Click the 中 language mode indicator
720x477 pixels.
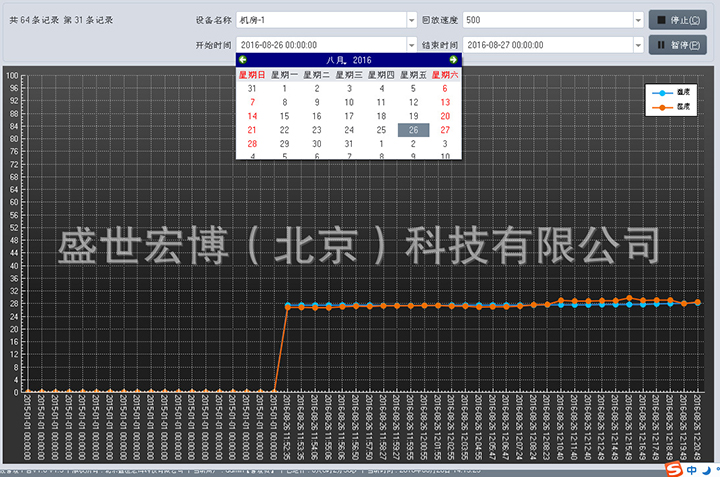point(692,468)
